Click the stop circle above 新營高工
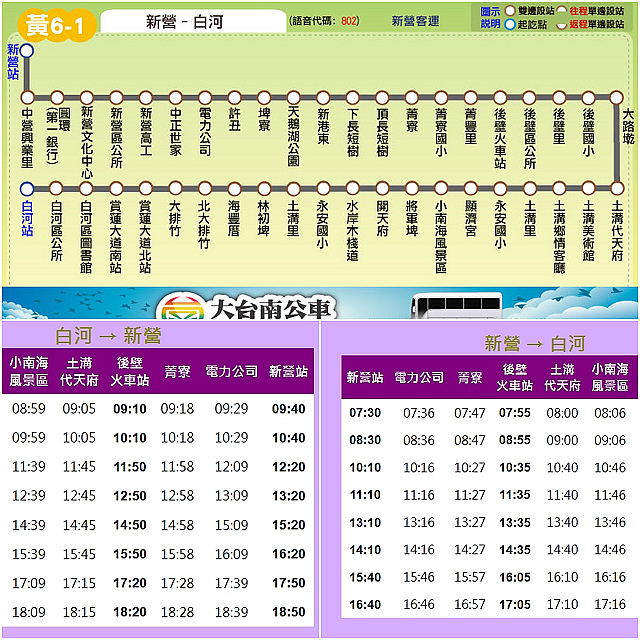 click(146, 98)
